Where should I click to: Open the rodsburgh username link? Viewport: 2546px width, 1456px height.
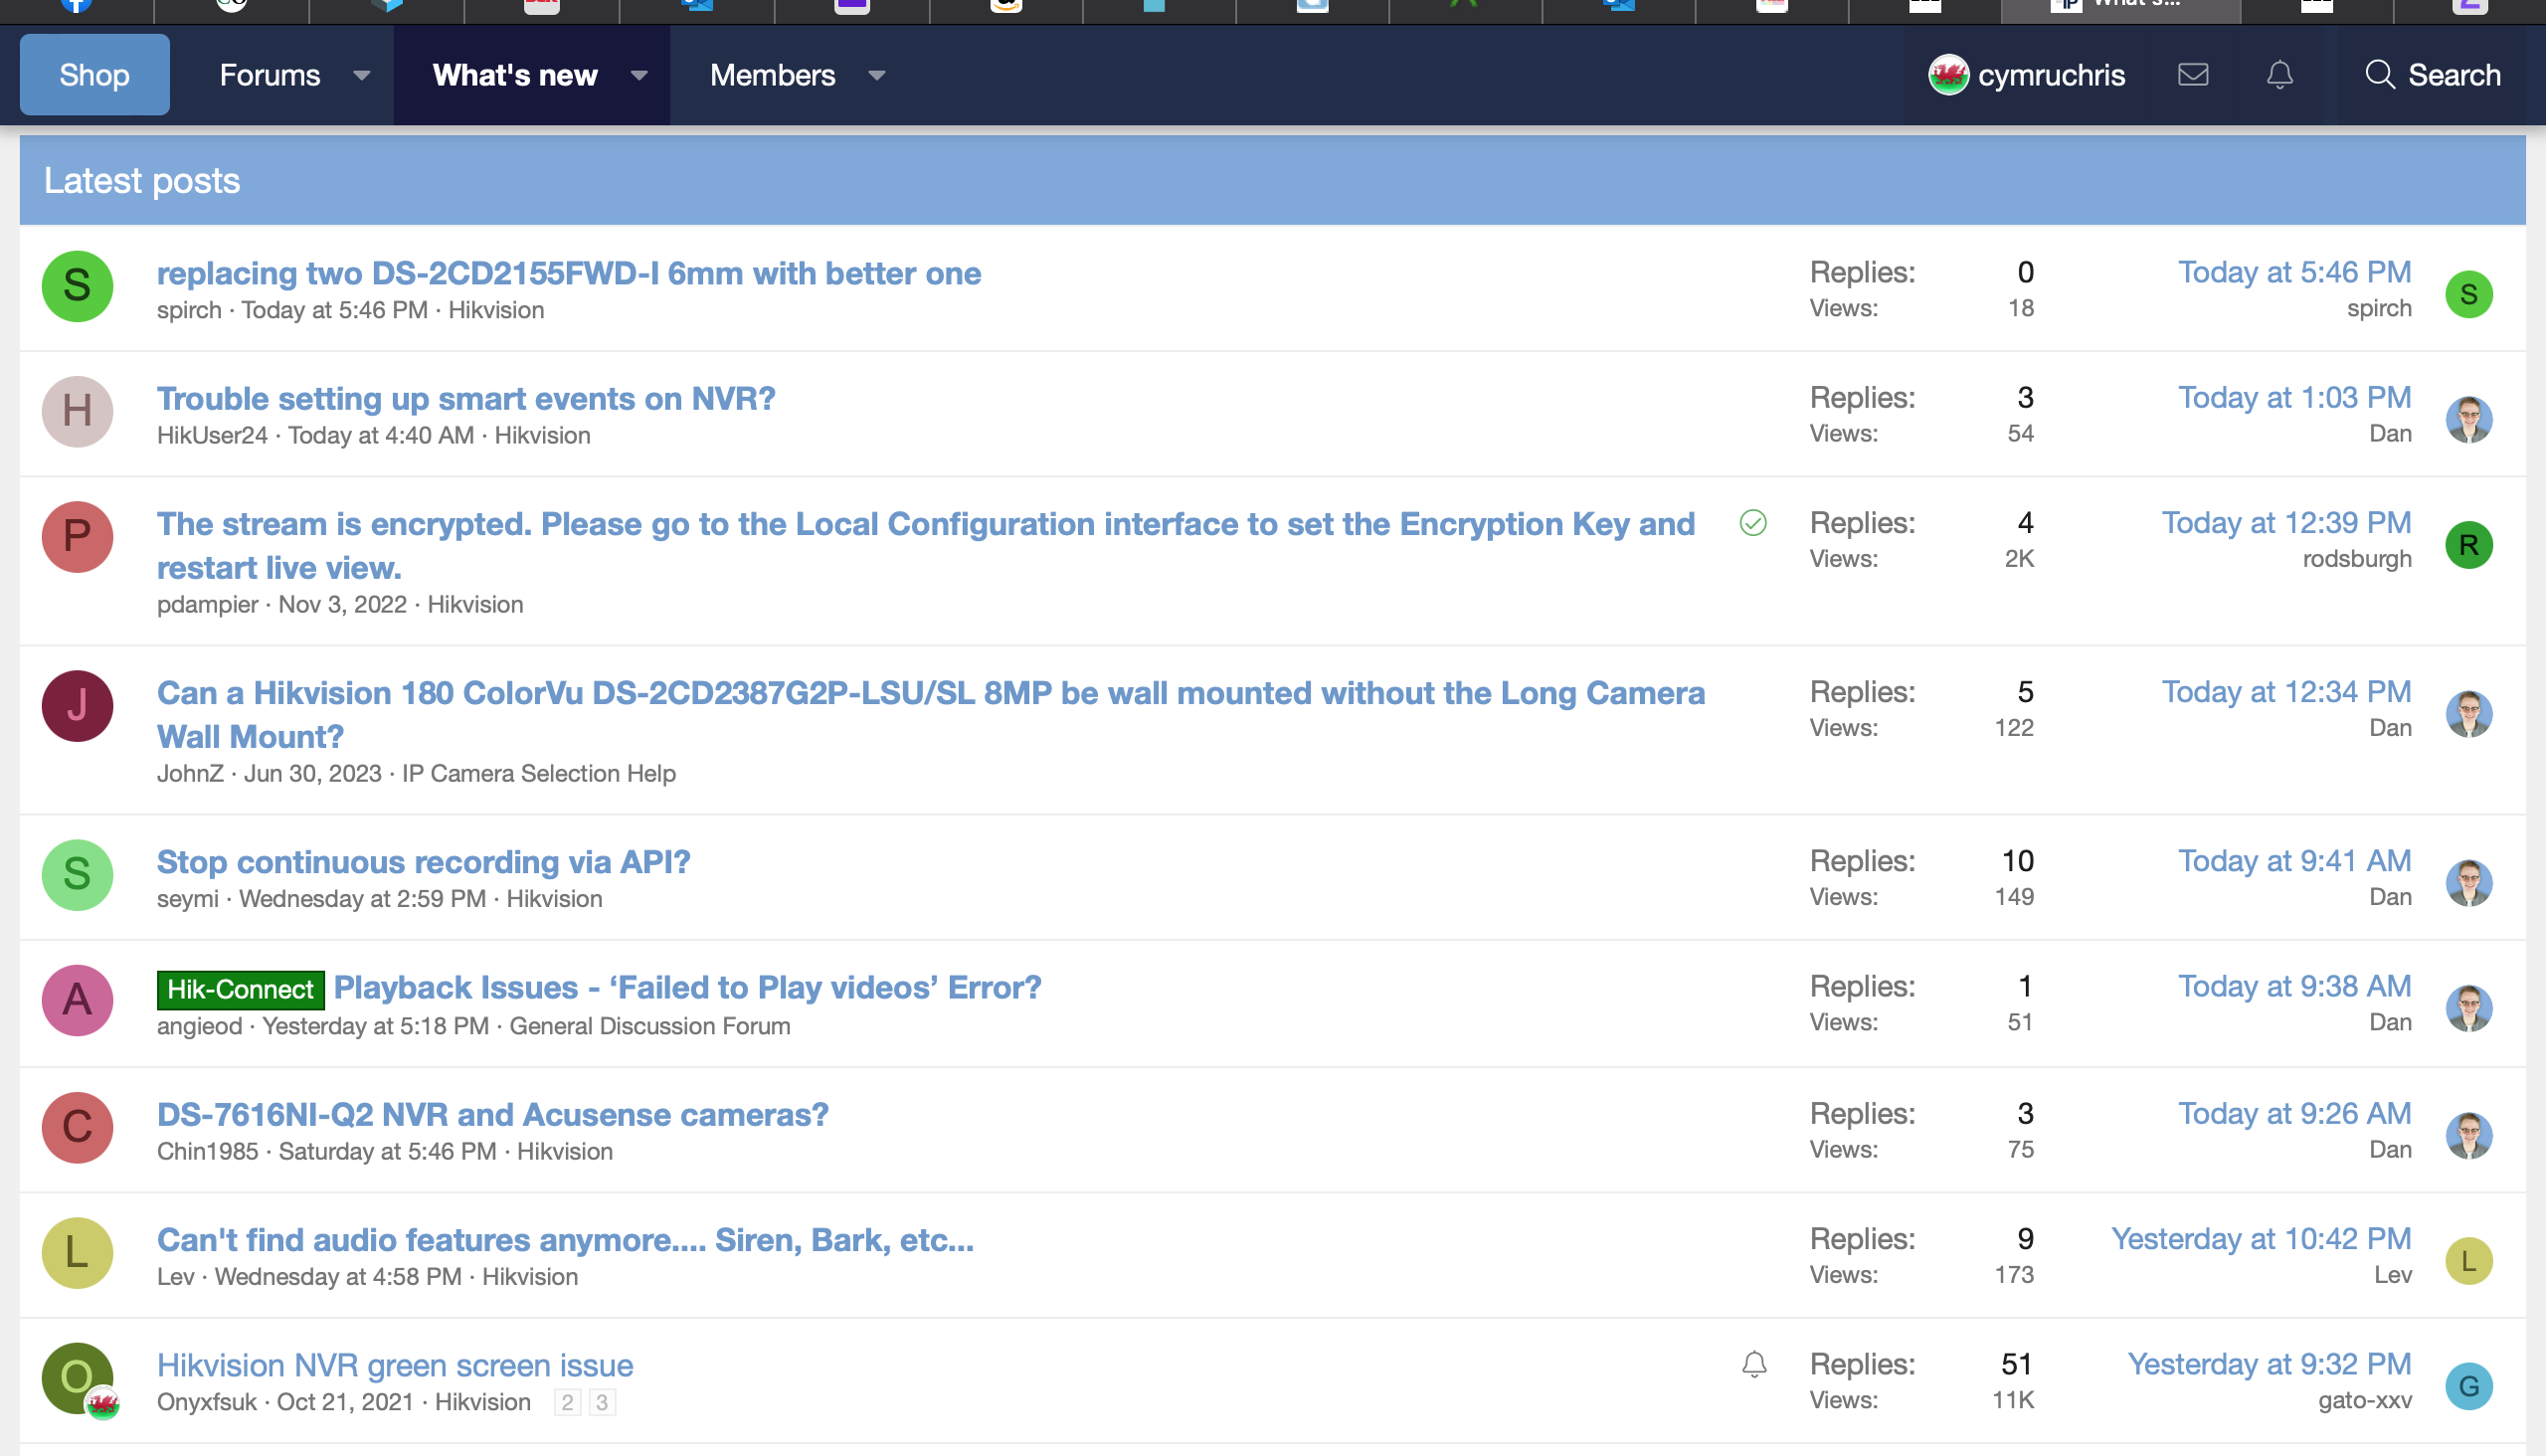pyautogui.click(x=2357, y=558)
